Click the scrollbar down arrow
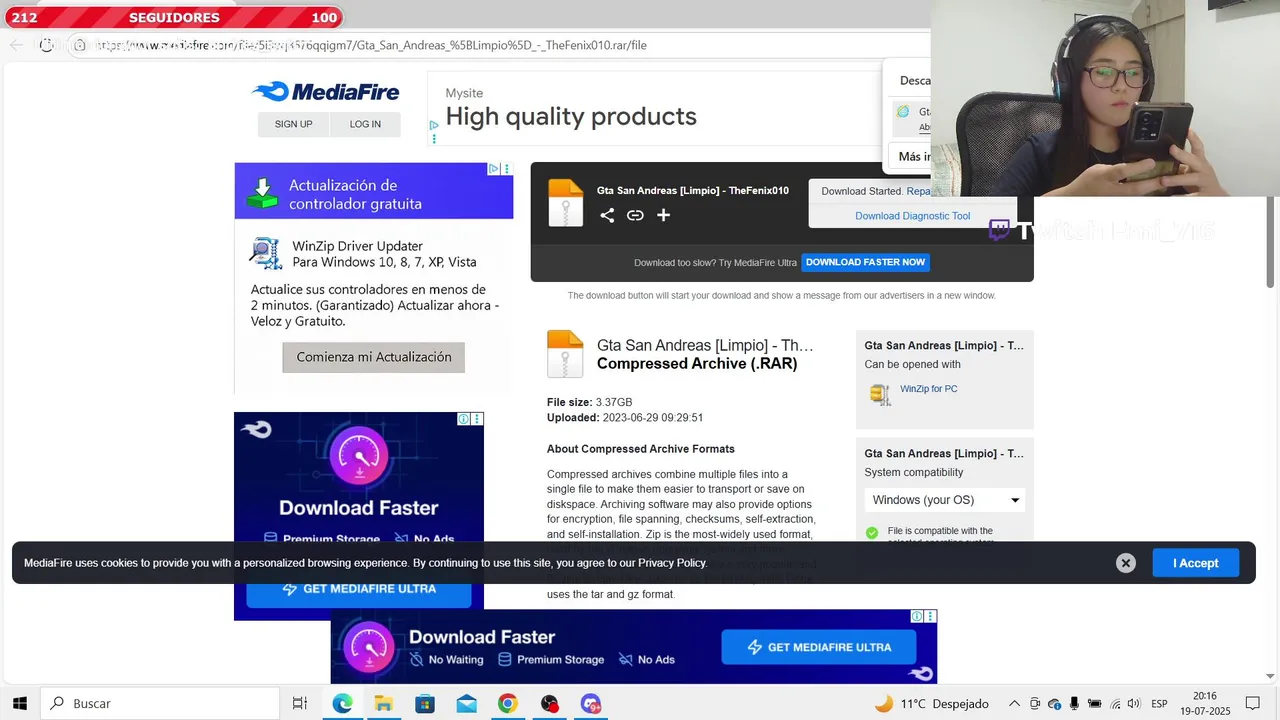1280x720 pixels. point(1271,676)
